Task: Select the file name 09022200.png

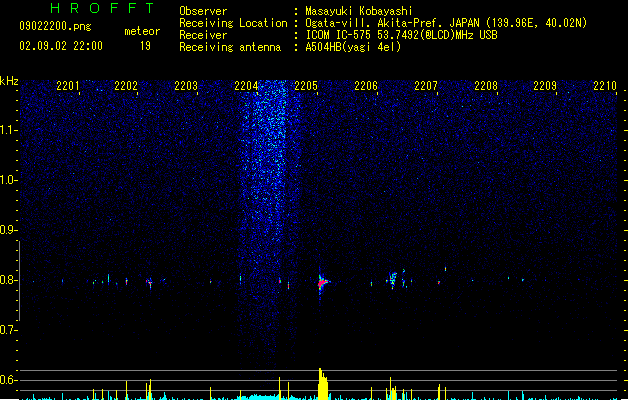Action: pos(55,26)
